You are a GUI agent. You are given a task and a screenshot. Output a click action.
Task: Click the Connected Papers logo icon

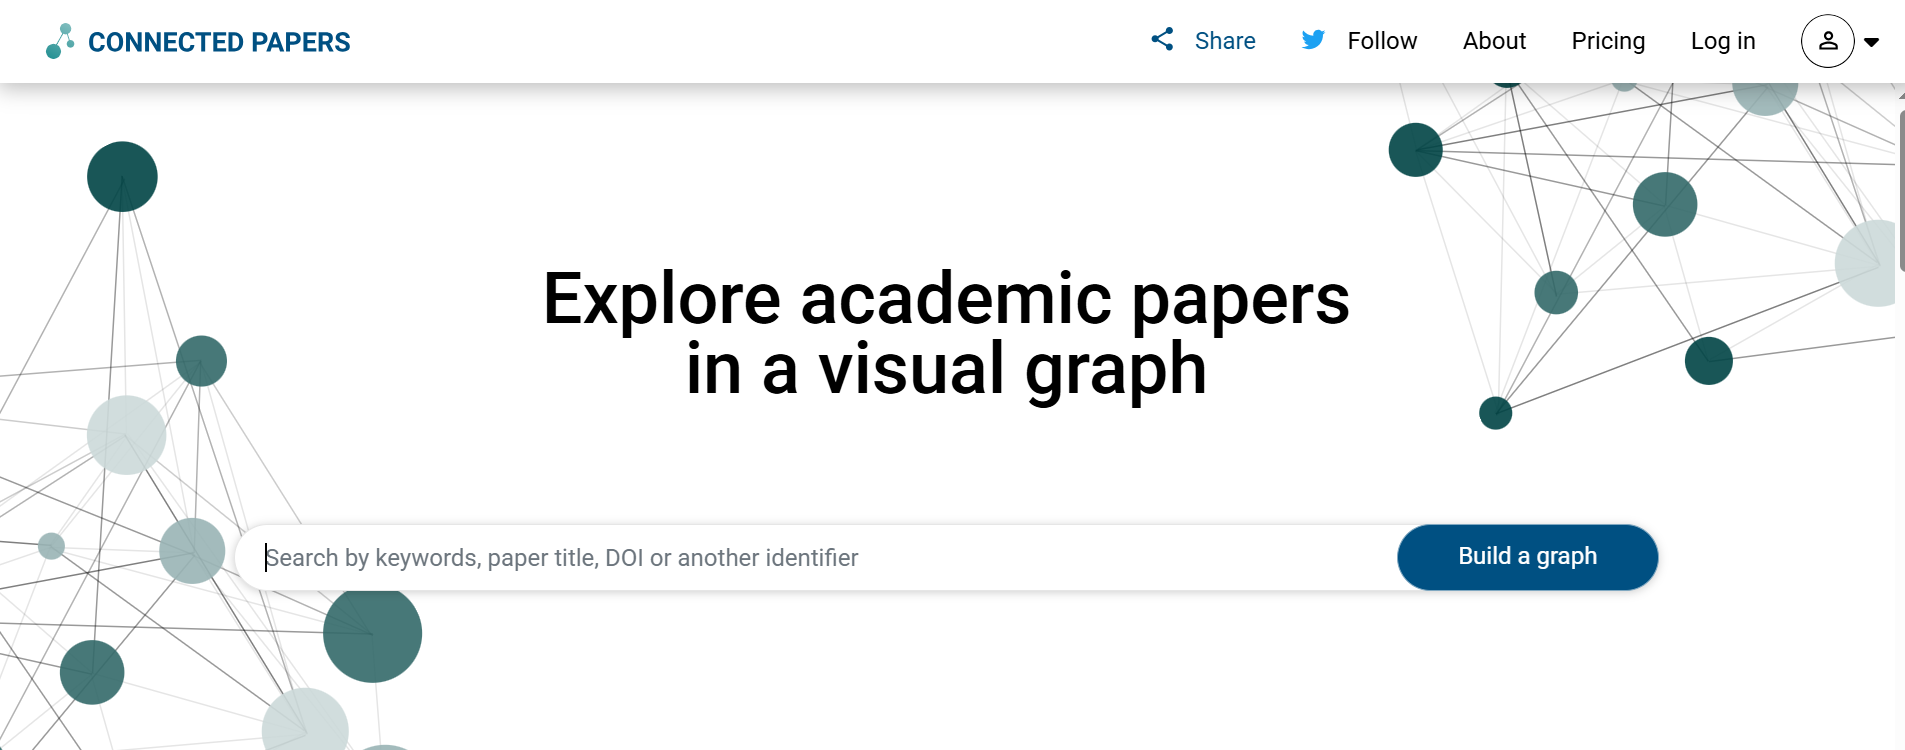tap(60, 41)
